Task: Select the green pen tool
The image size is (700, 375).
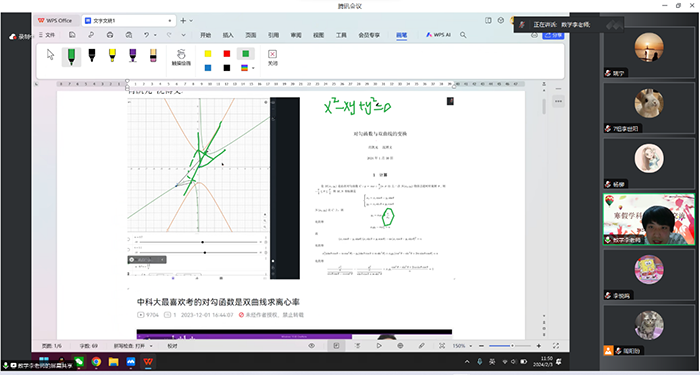Action: coord(71,57)
